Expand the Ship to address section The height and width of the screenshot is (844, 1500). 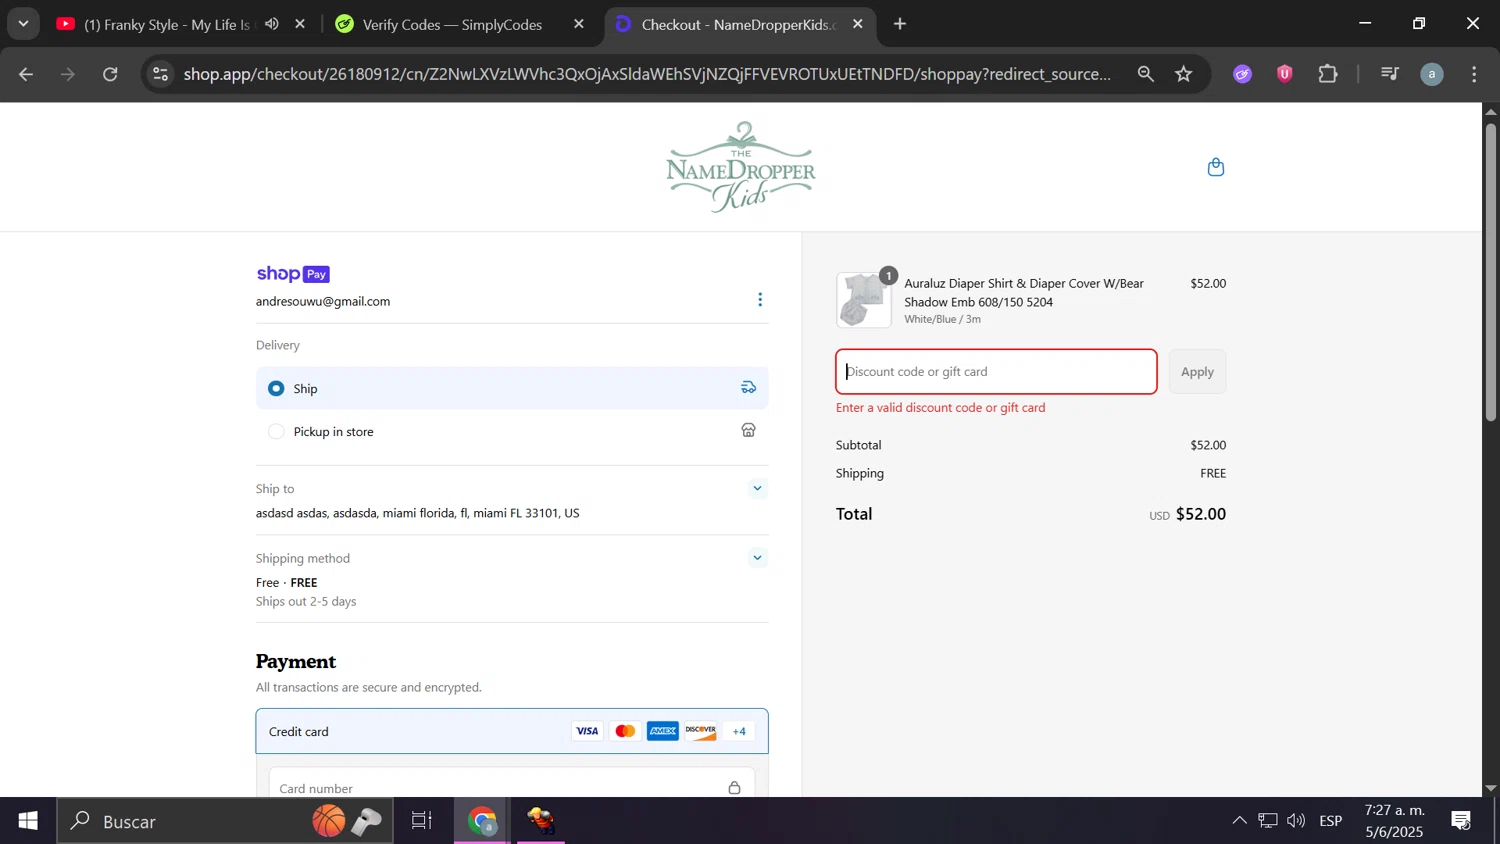click(757, 489)
